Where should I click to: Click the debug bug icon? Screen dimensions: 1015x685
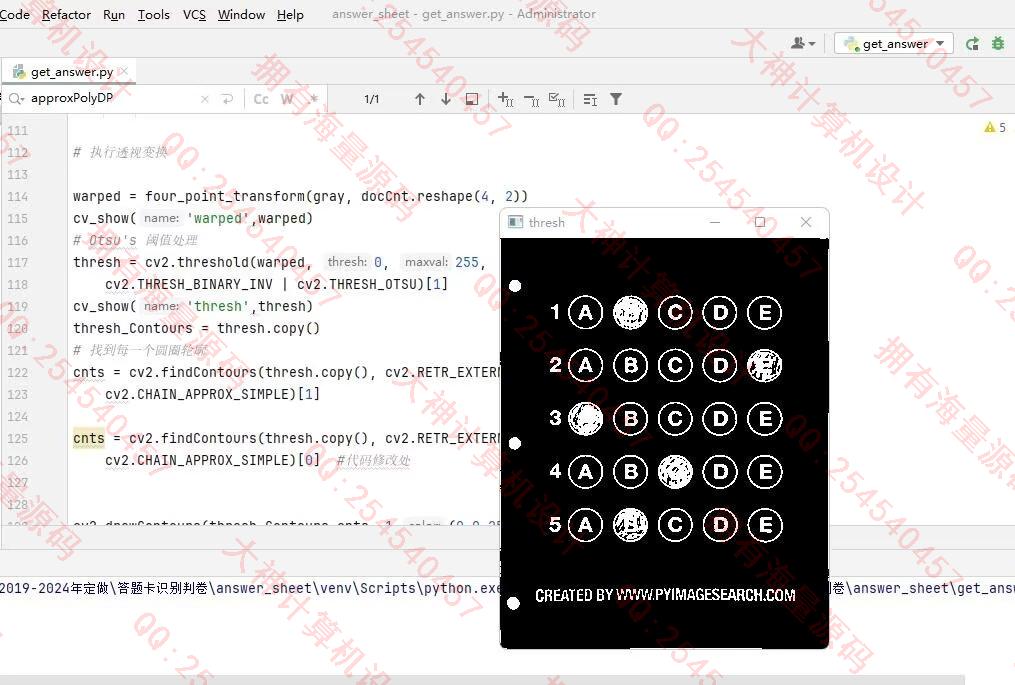pos(998,43)
